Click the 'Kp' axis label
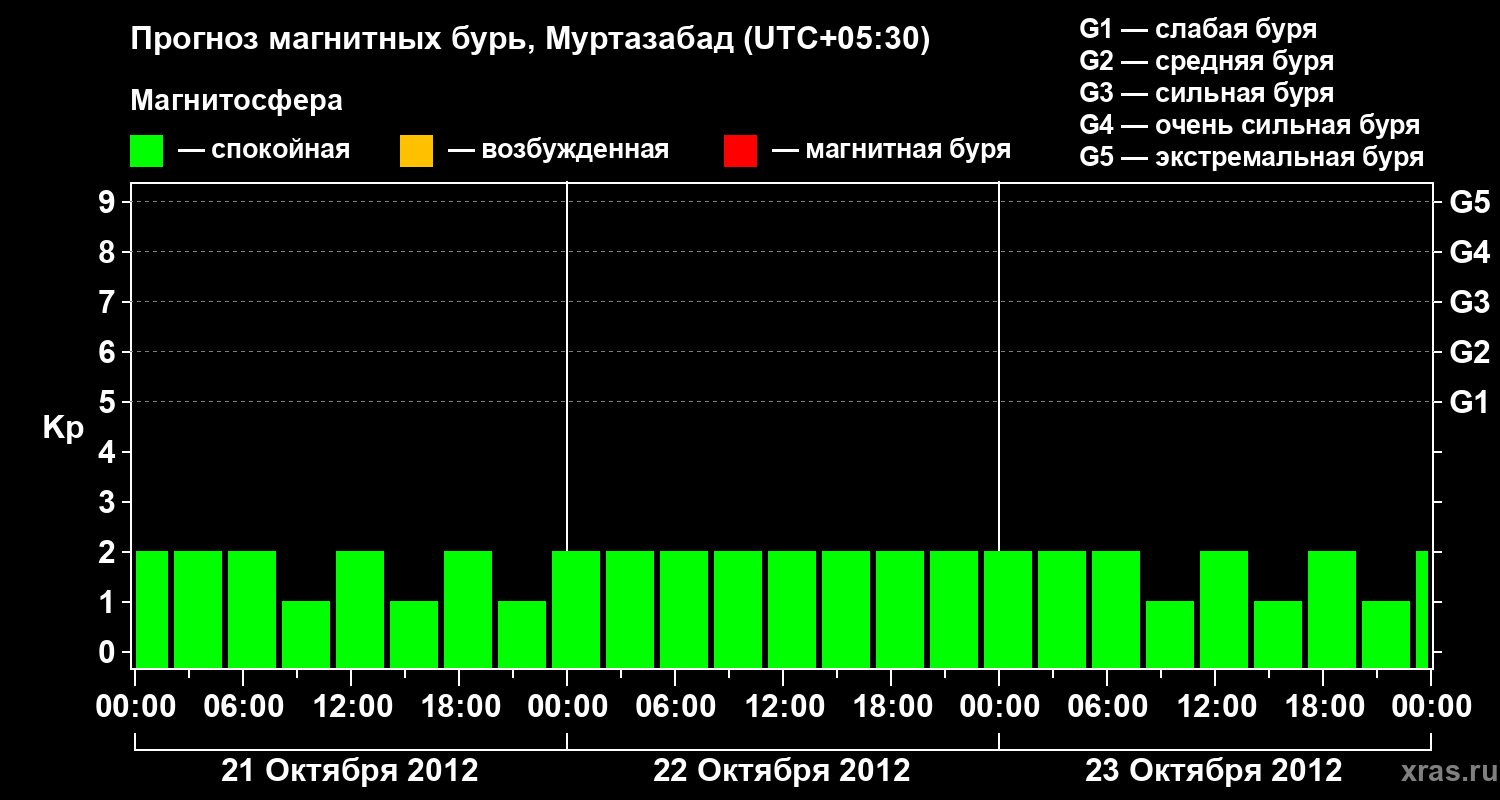Image resolution: width=1500 pixels, height=800 pixels. (63, 429)
